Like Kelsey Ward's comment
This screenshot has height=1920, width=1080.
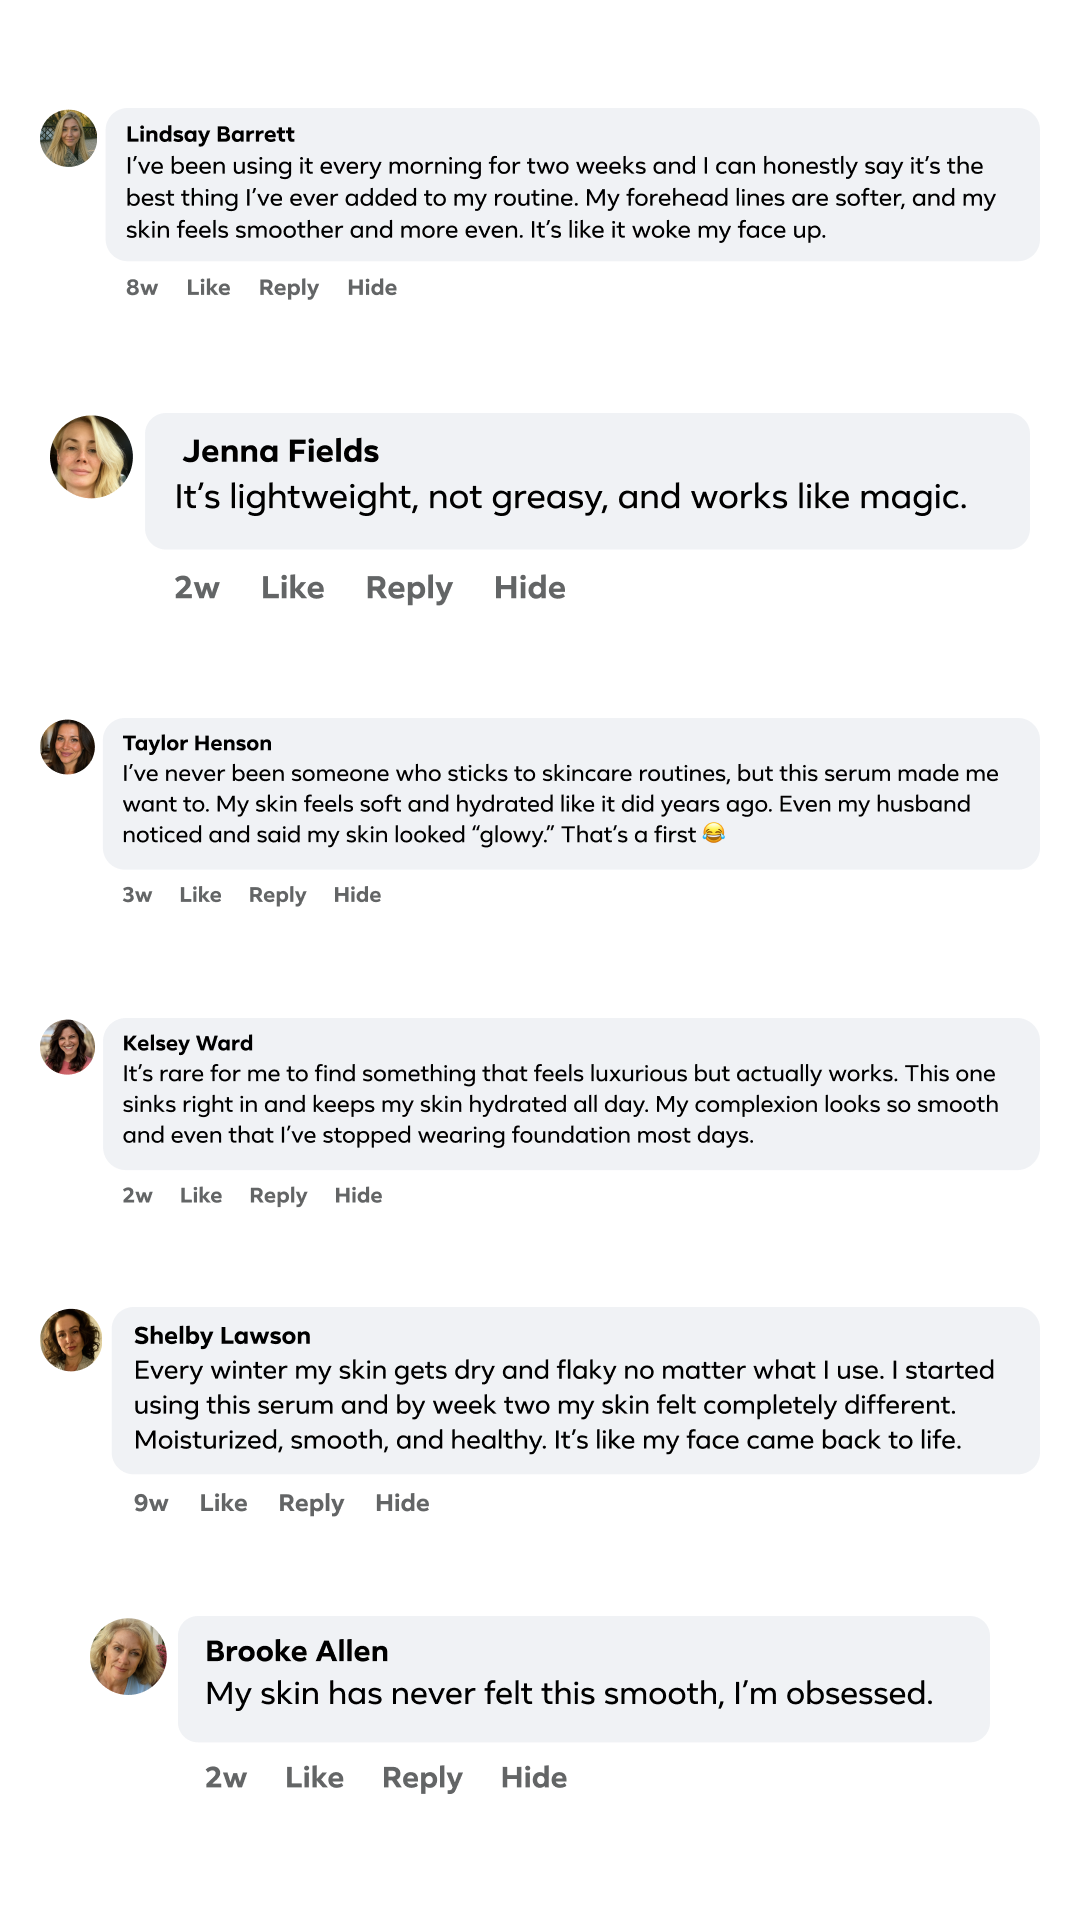201,1196
